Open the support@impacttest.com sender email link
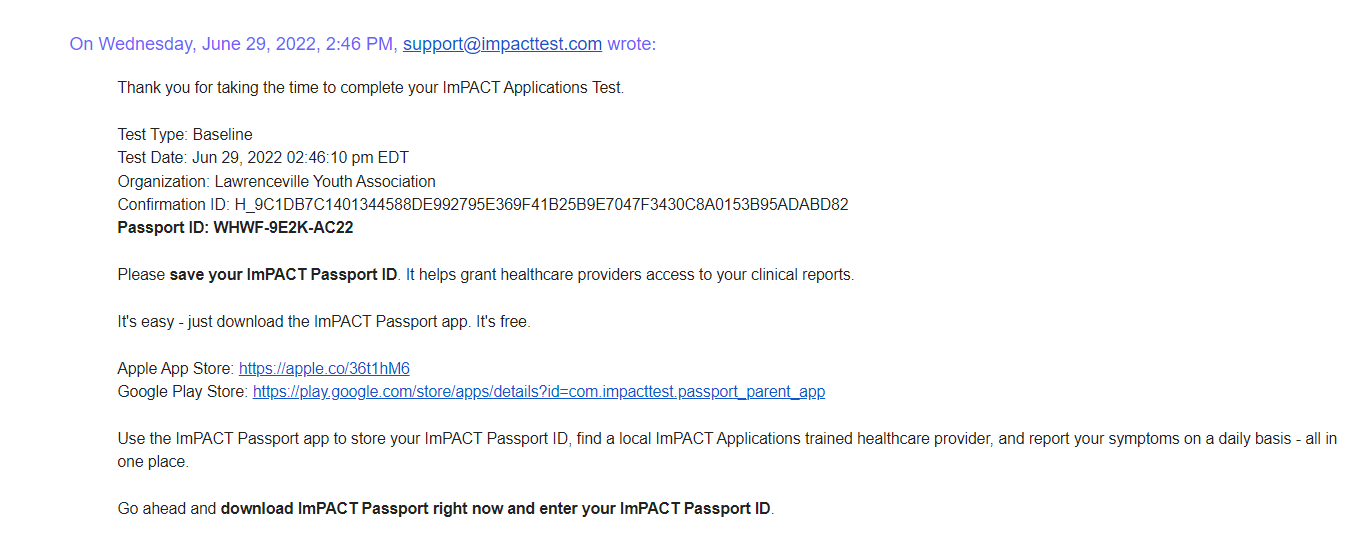The width and height of the screenshot is (1371, 552). tap(502, 44)
